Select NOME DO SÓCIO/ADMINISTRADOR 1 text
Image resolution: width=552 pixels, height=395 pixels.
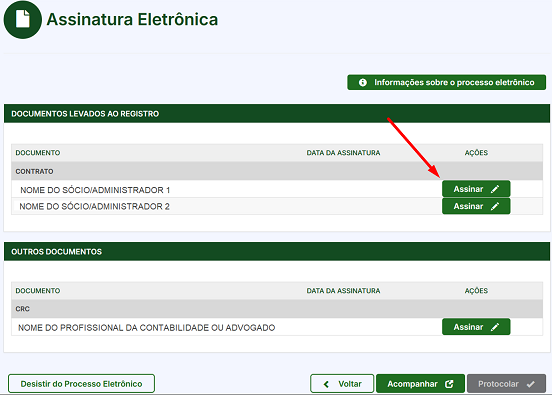(x=95, y=190)
